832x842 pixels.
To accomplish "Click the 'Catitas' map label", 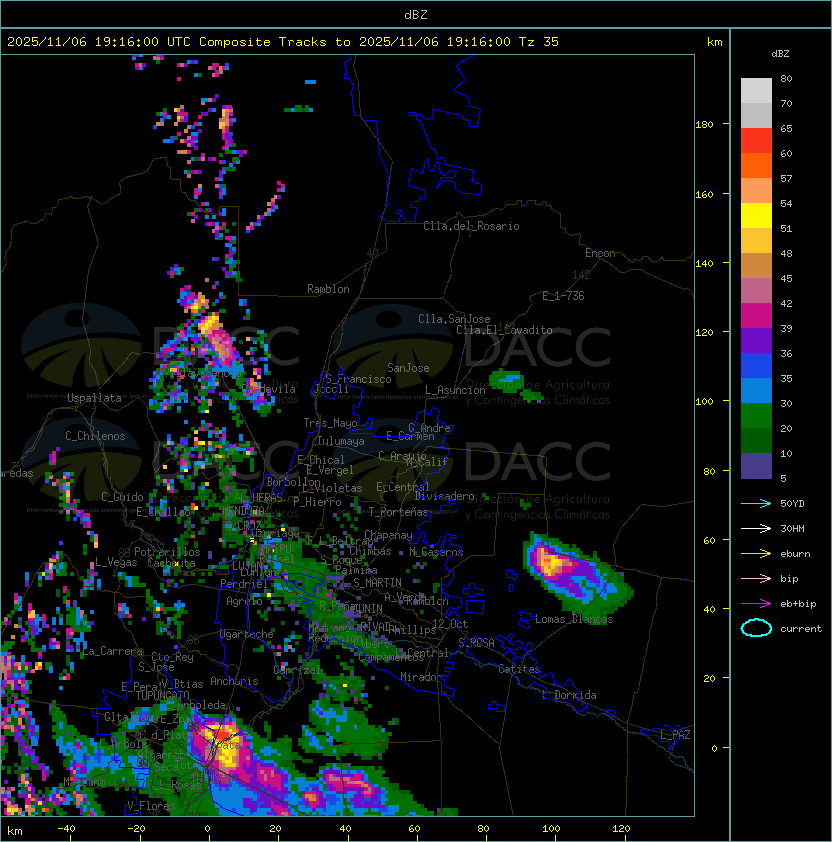I will pyautogui.click(x=519, y=669).
